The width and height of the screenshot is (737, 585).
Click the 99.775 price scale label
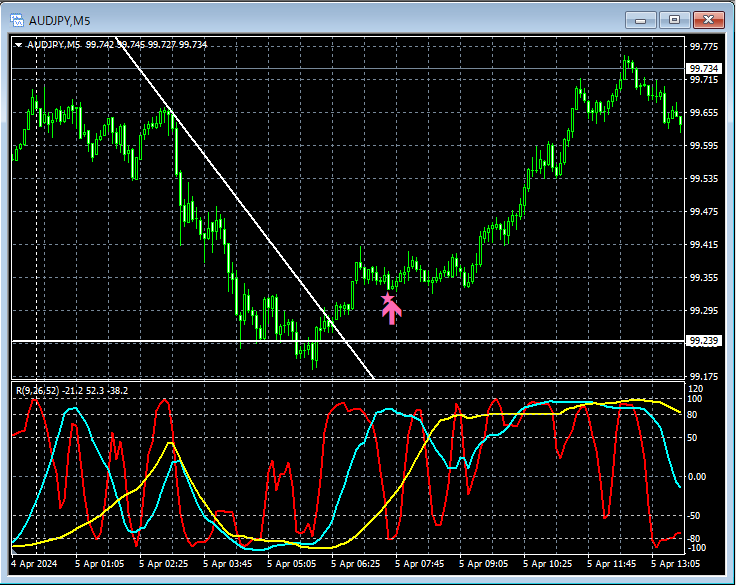(704, 46)
